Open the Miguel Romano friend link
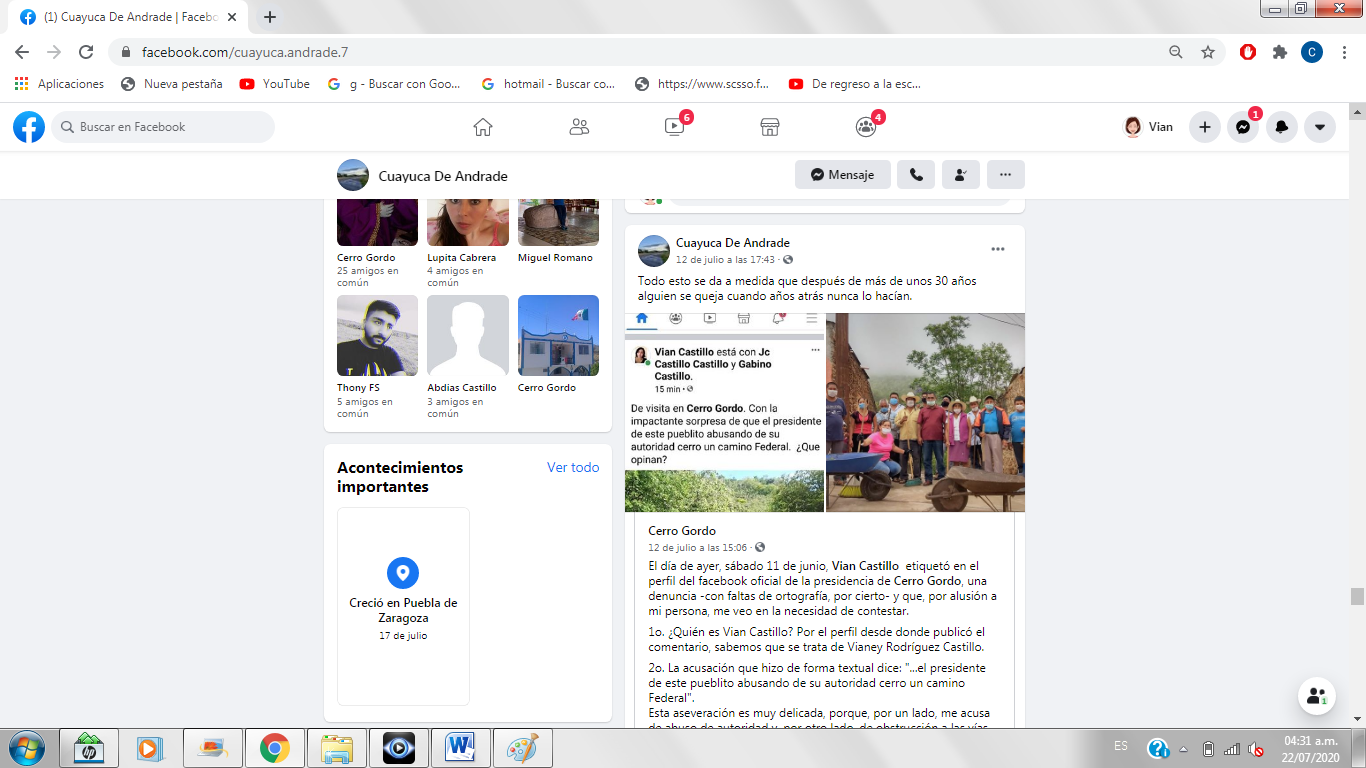This screenshot has width=1366, height=768. 555,257
